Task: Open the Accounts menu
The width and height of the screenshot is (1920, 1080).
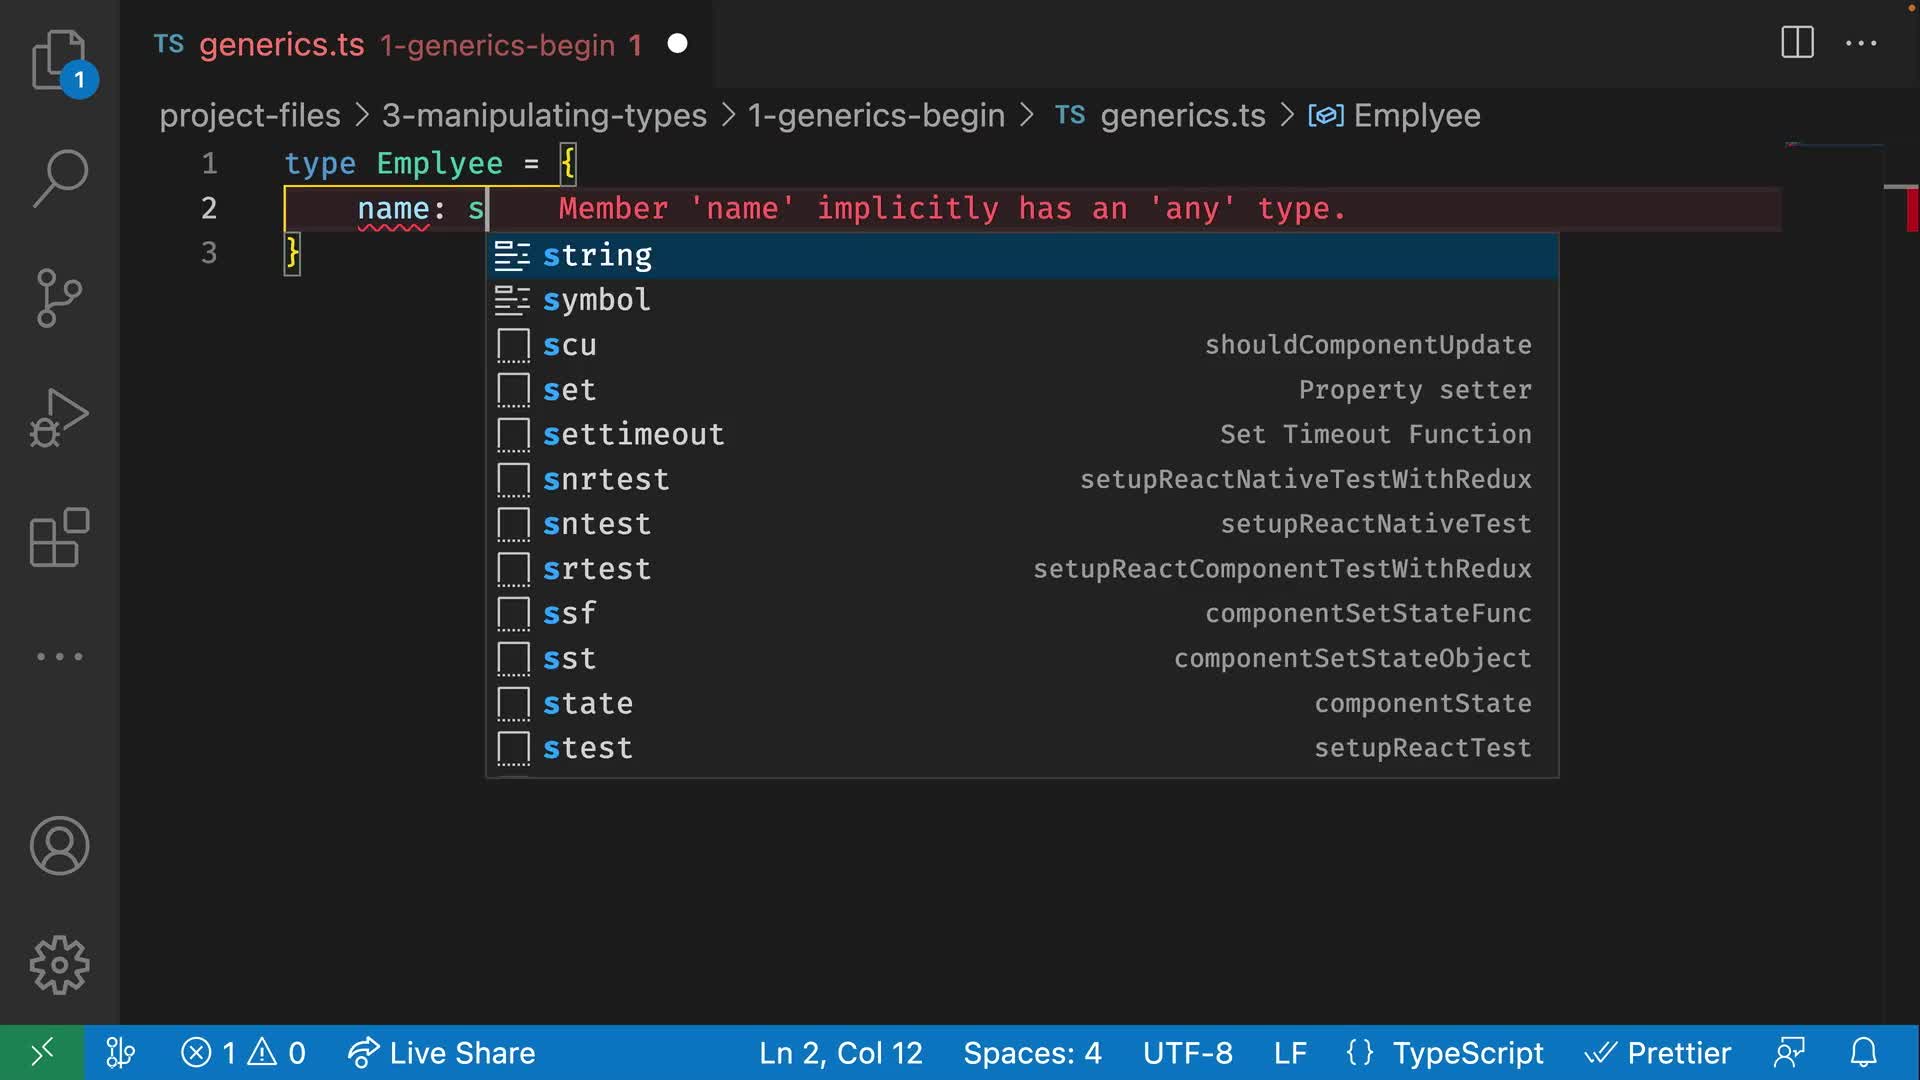Action: (60, 845)
